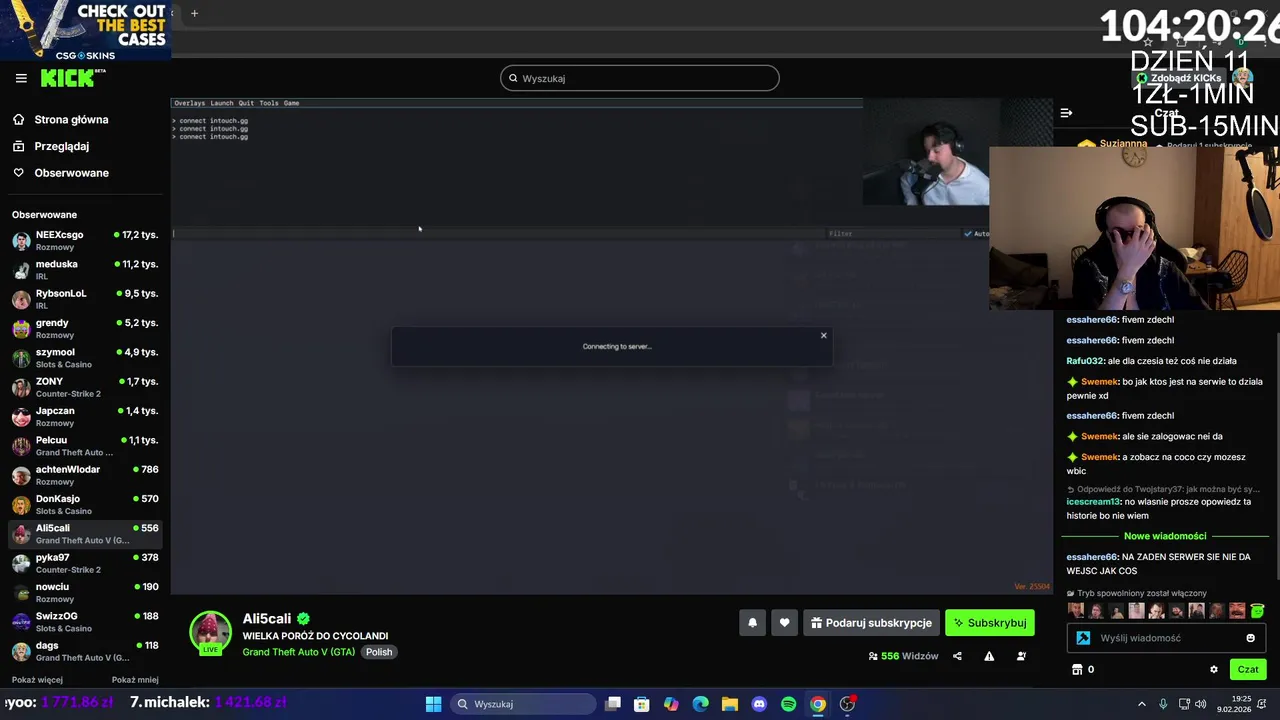Viewport: 1280px width, 720px height.
Task: Open chat settings gear
Action: (x=1214, y=670)
